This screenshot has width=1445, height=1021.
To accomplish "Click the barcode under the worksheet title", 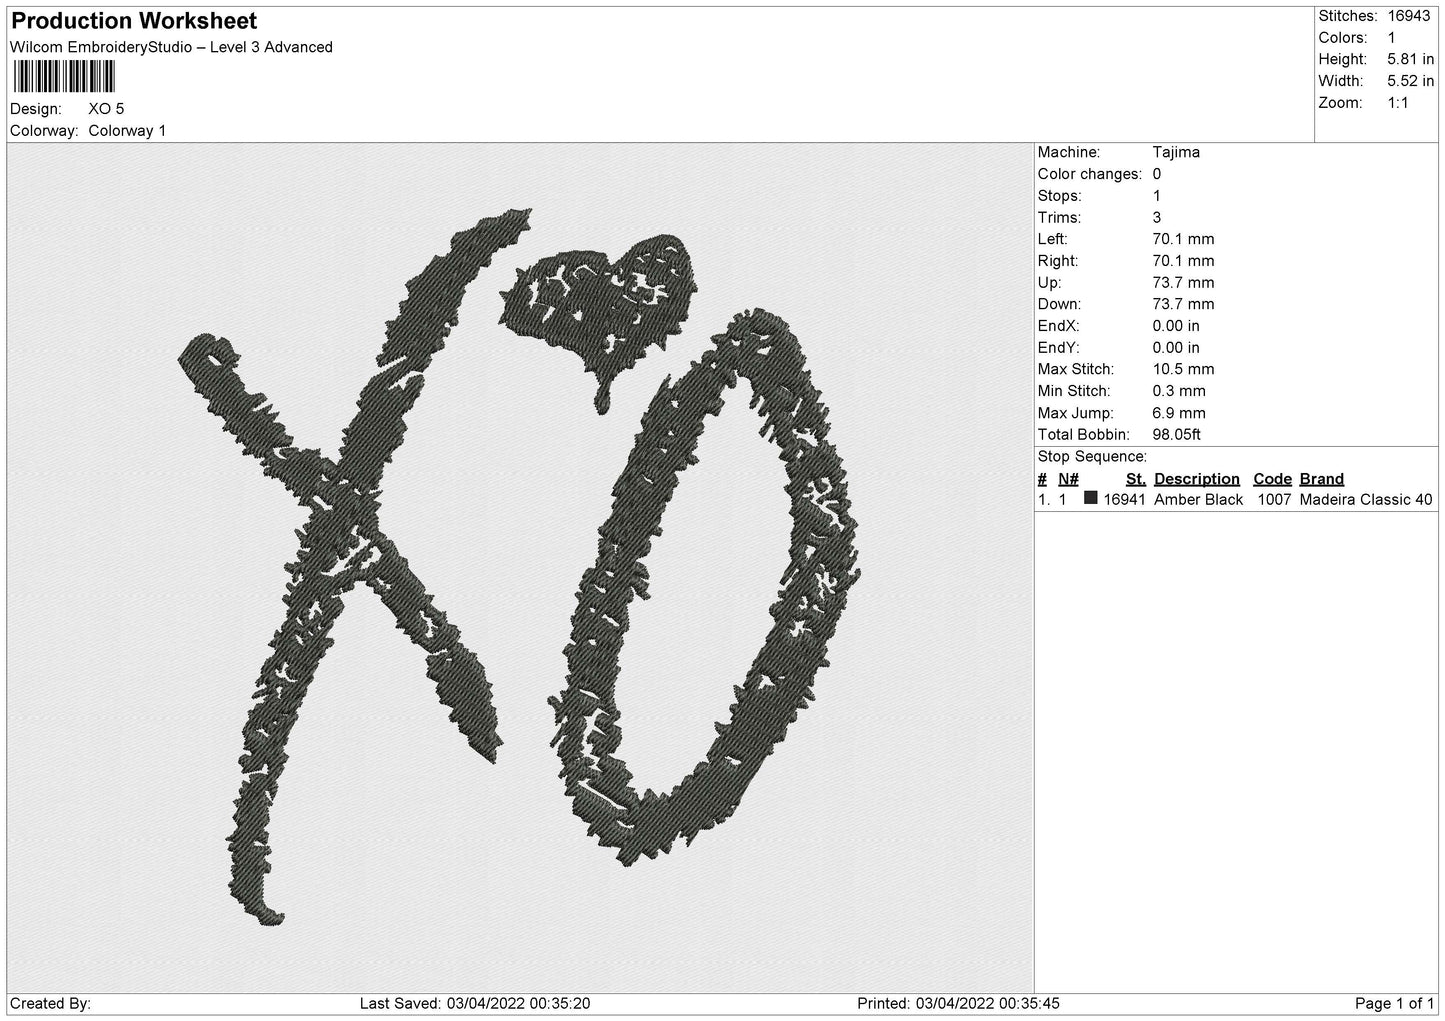I will [x=64, y=77].
